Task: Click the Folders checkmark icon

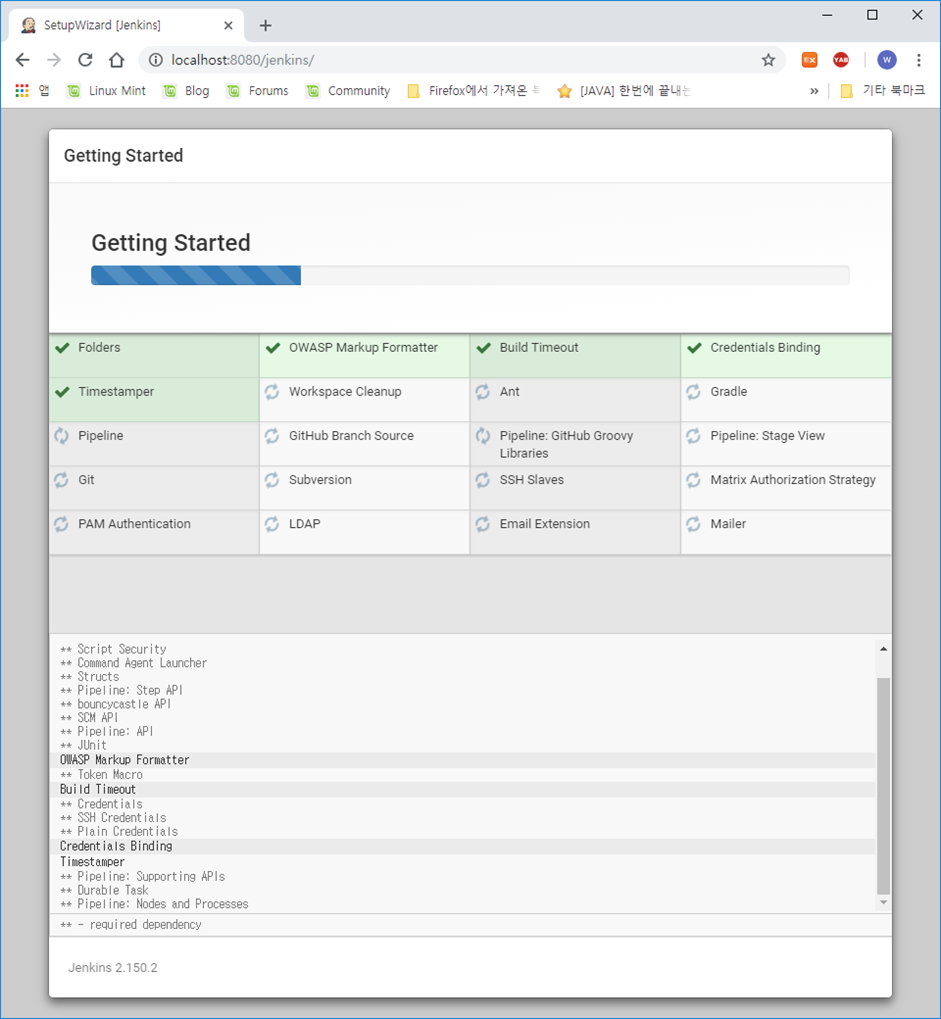Action: pyautogui.click(x=62, y=348)
